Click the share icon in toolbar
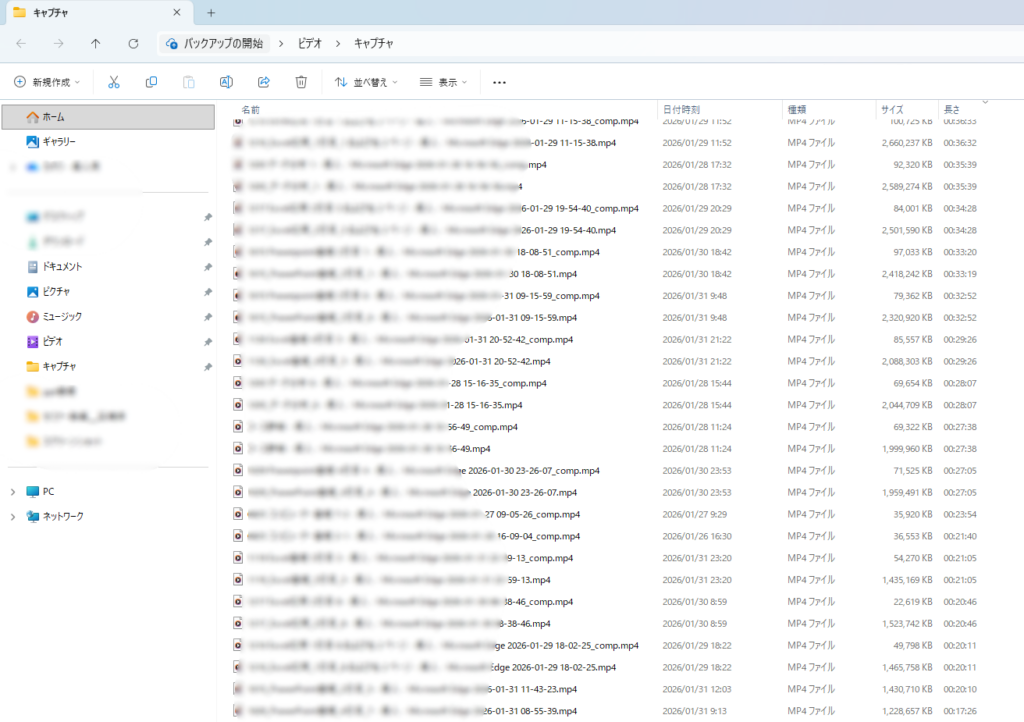 click(x=264, y=82)
